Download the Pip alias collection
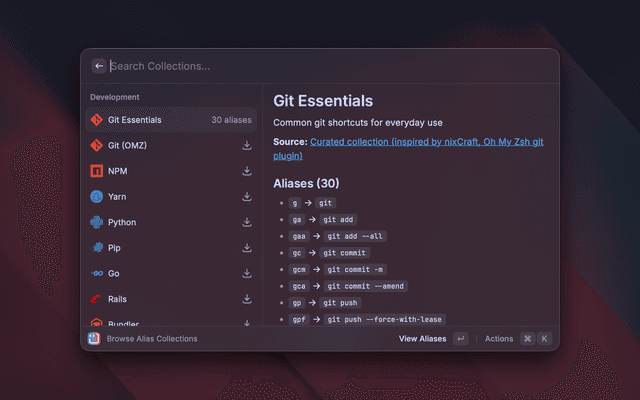Screen dimensions: 640x400 coord(247,248)
